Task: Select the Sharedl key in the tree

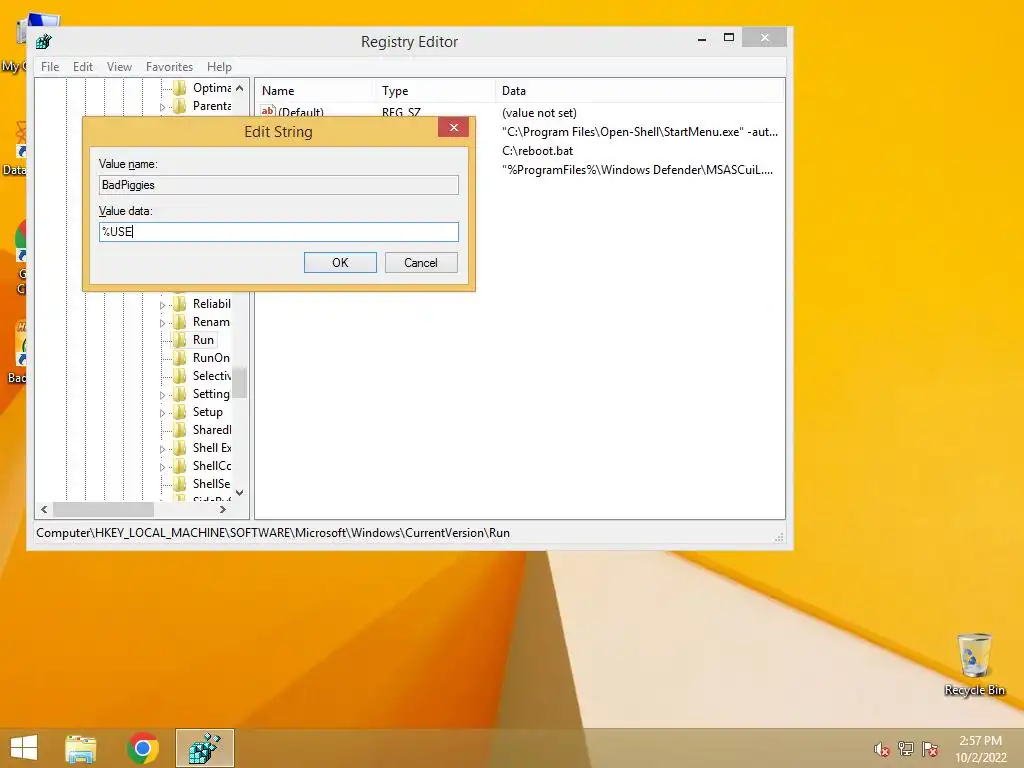Action: [x=212, y=430]
